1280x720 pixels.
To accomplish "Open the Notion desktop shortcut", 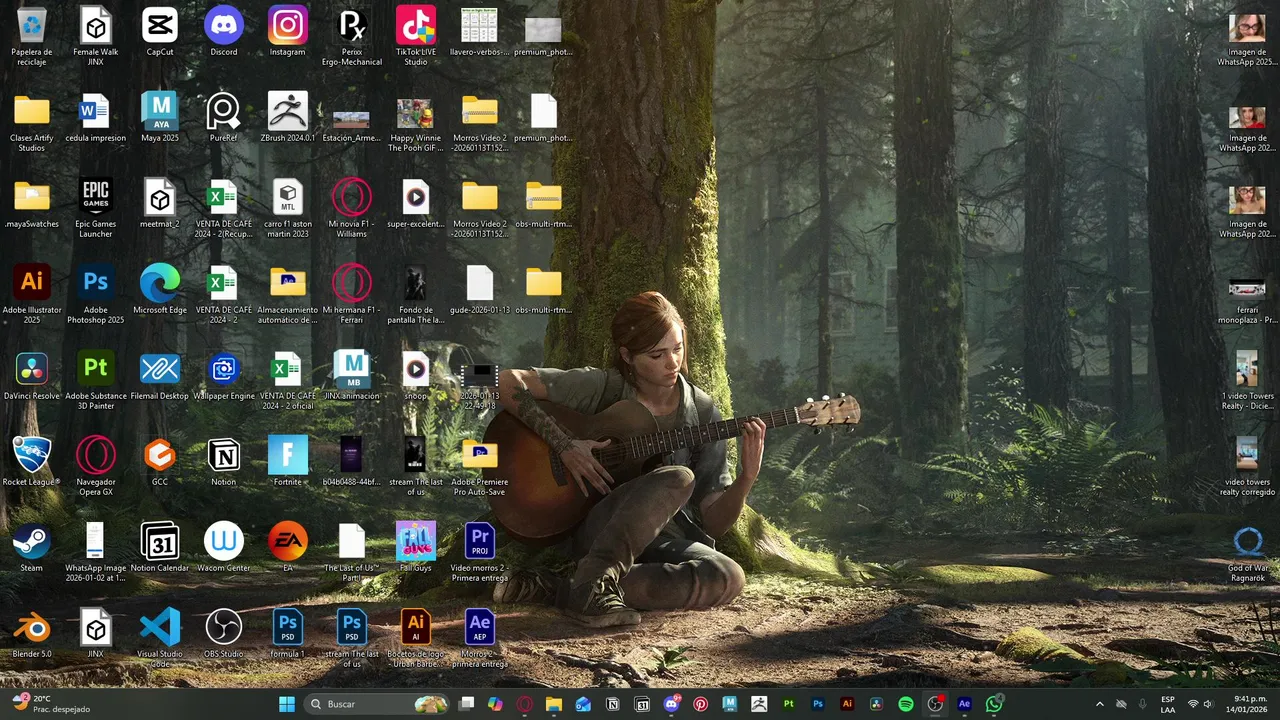I will click(224, 462).
